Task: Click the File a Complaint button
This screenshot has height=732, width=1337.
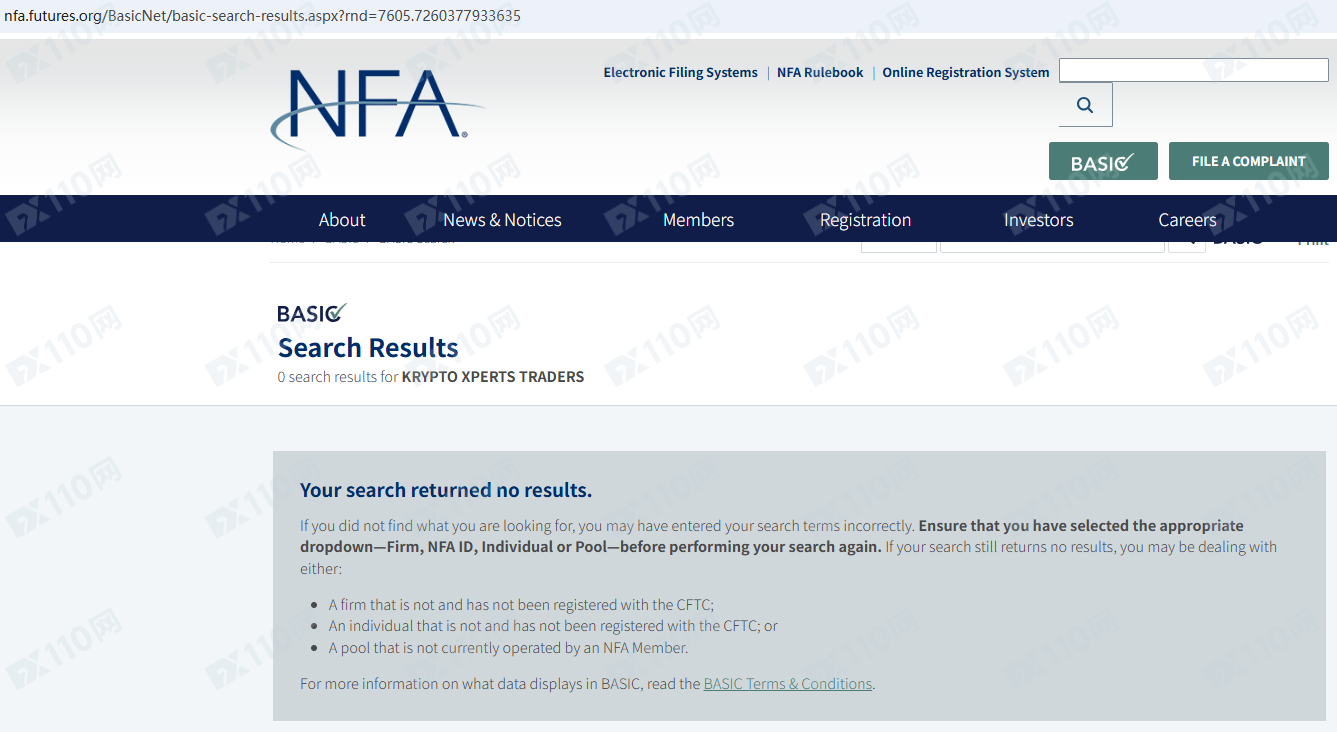Action: [x=1249, y=161]
